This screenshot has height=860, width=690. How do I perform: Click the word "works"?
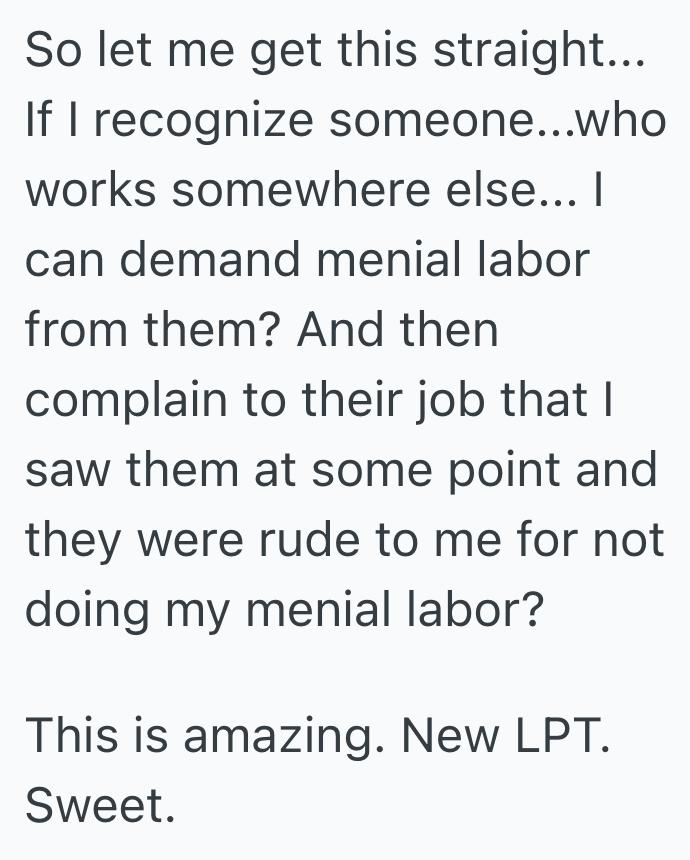pyautogui.click(x=91, y=190)
